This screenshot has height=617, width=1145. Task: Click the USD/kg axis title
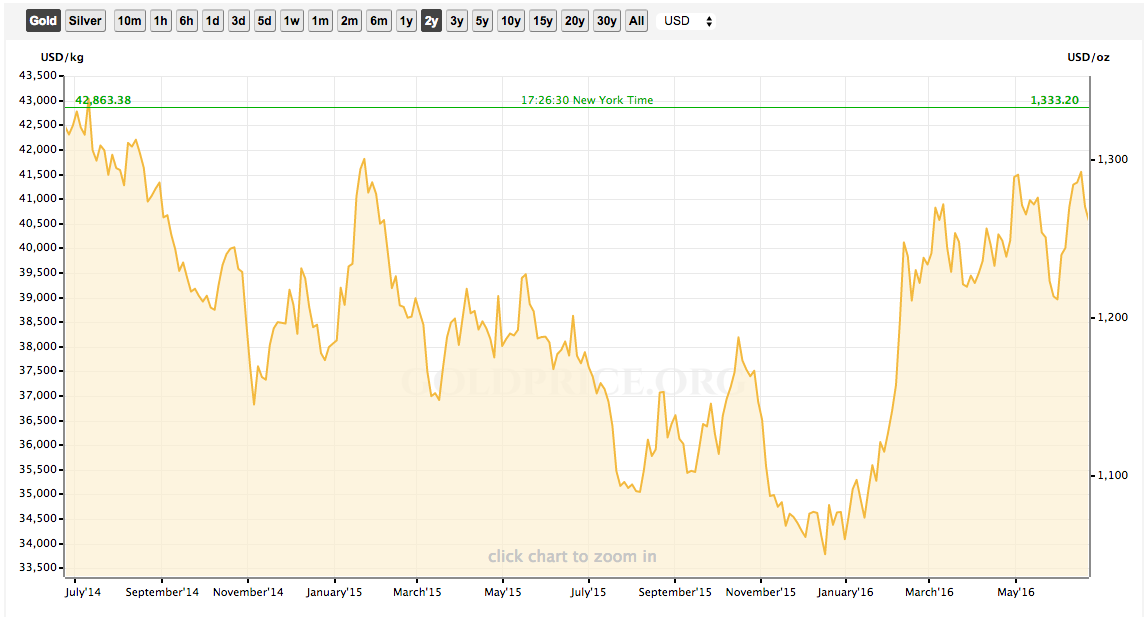tap(62, 57)
